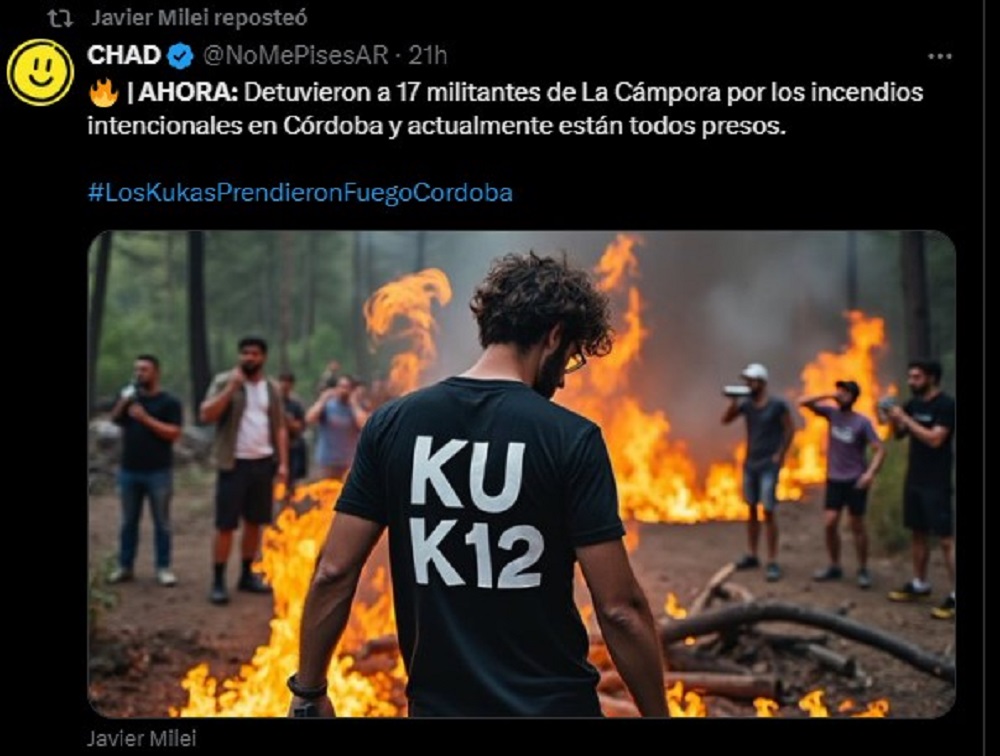This screenshot has height=756, width=1000.
Task: Click the fire emoji before AHORA
Action: click(104, 93)
